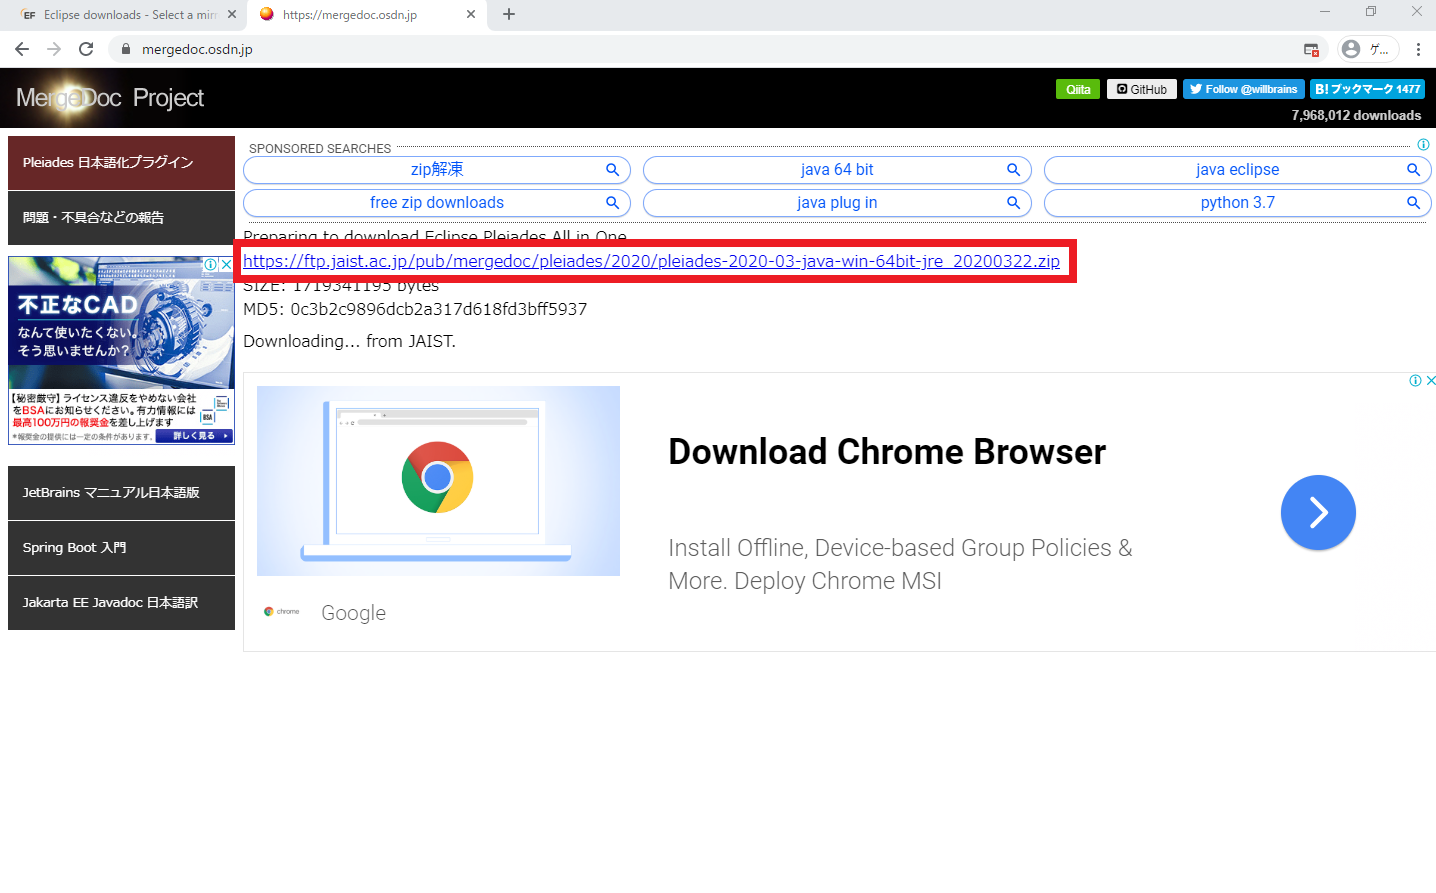Click the blue arrow button in Chrome ad
Screen dimensions: 1436x893
coord(1318,512)
